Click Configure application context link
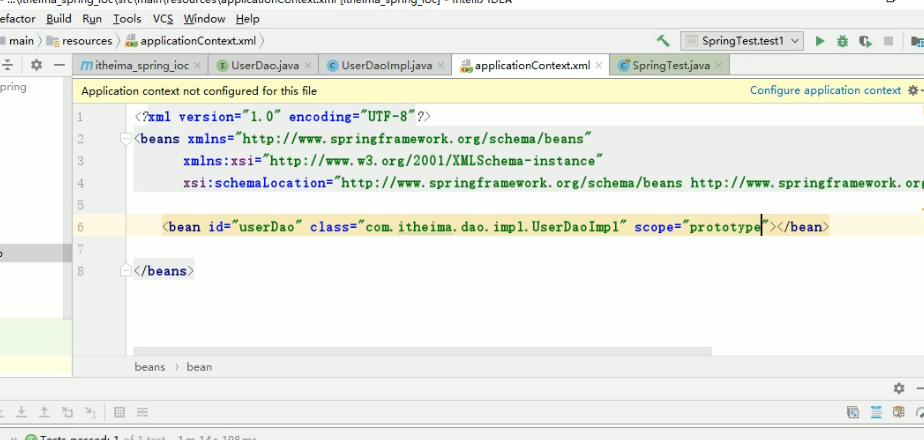Viewport: 924px width, 440px height. (x=826, y=90)
